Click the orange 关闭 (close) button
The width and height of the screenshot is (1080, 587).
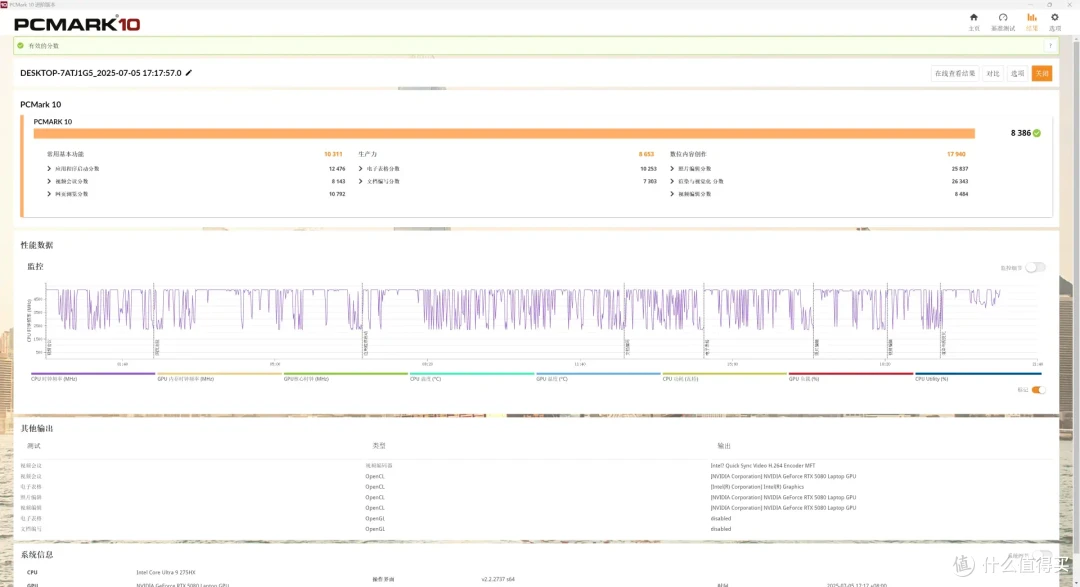click(1041, 73)
